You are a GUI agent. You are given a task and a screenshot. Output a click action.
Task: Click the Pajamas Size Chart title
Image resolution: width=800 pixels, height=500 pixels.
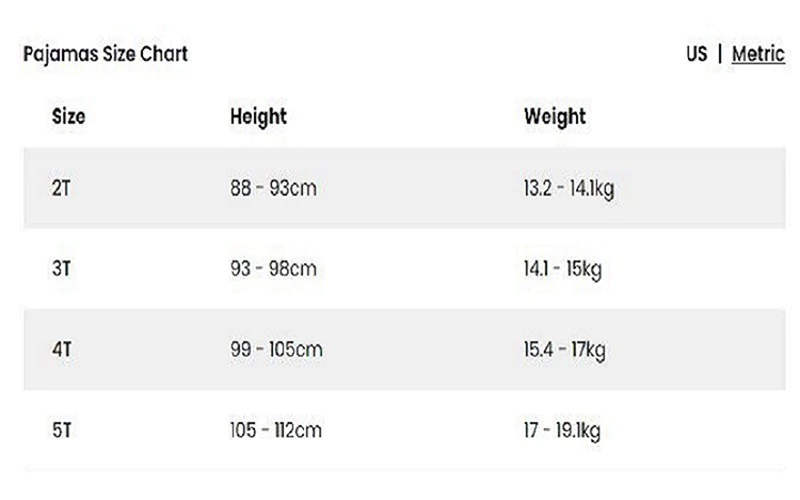click(x=105, y=54)
